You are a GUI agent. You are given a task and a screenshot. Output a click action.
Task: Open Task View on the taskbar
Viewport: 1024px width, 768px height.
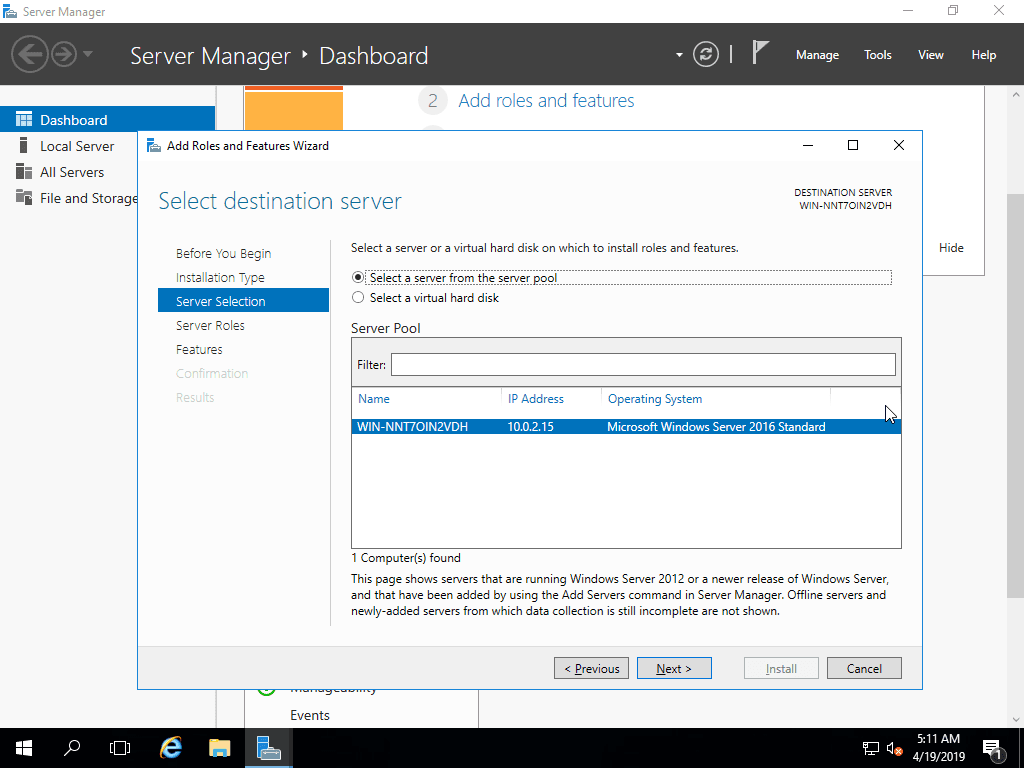coord(120,748)
